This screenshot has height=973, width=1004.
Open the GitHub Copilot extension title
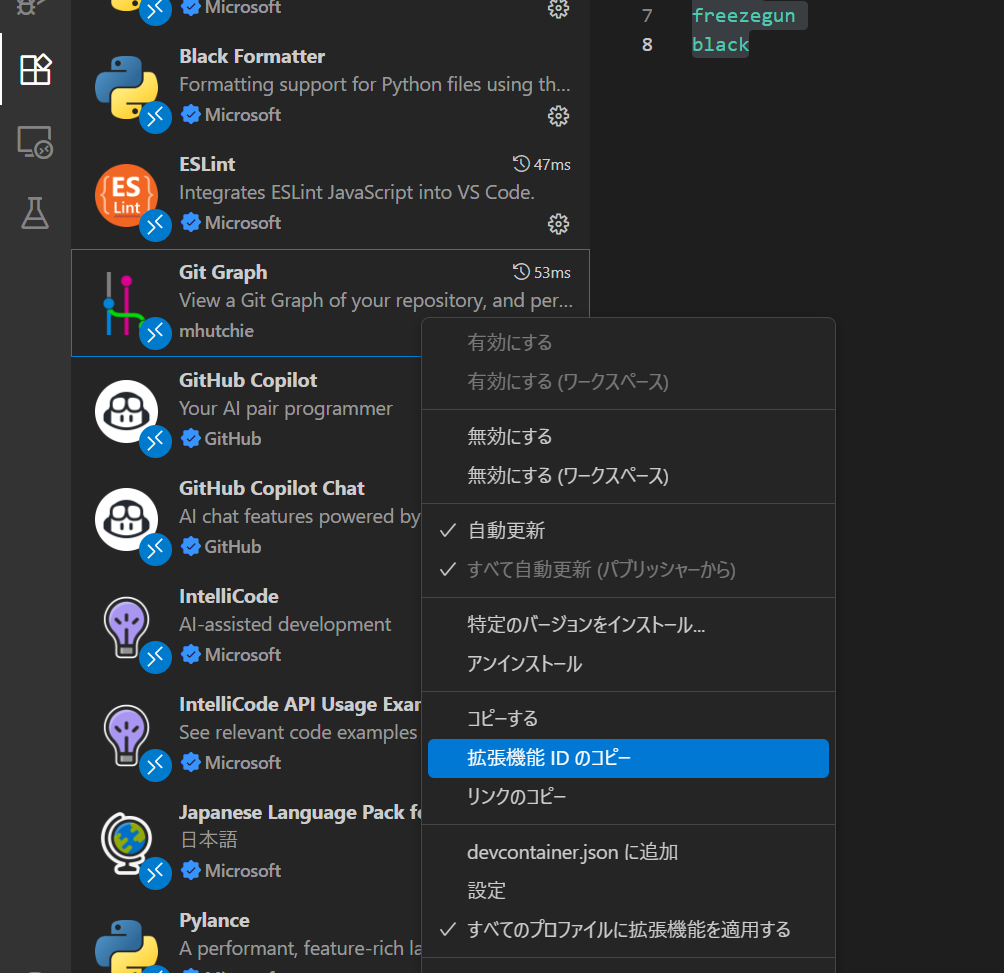(248, 380)
